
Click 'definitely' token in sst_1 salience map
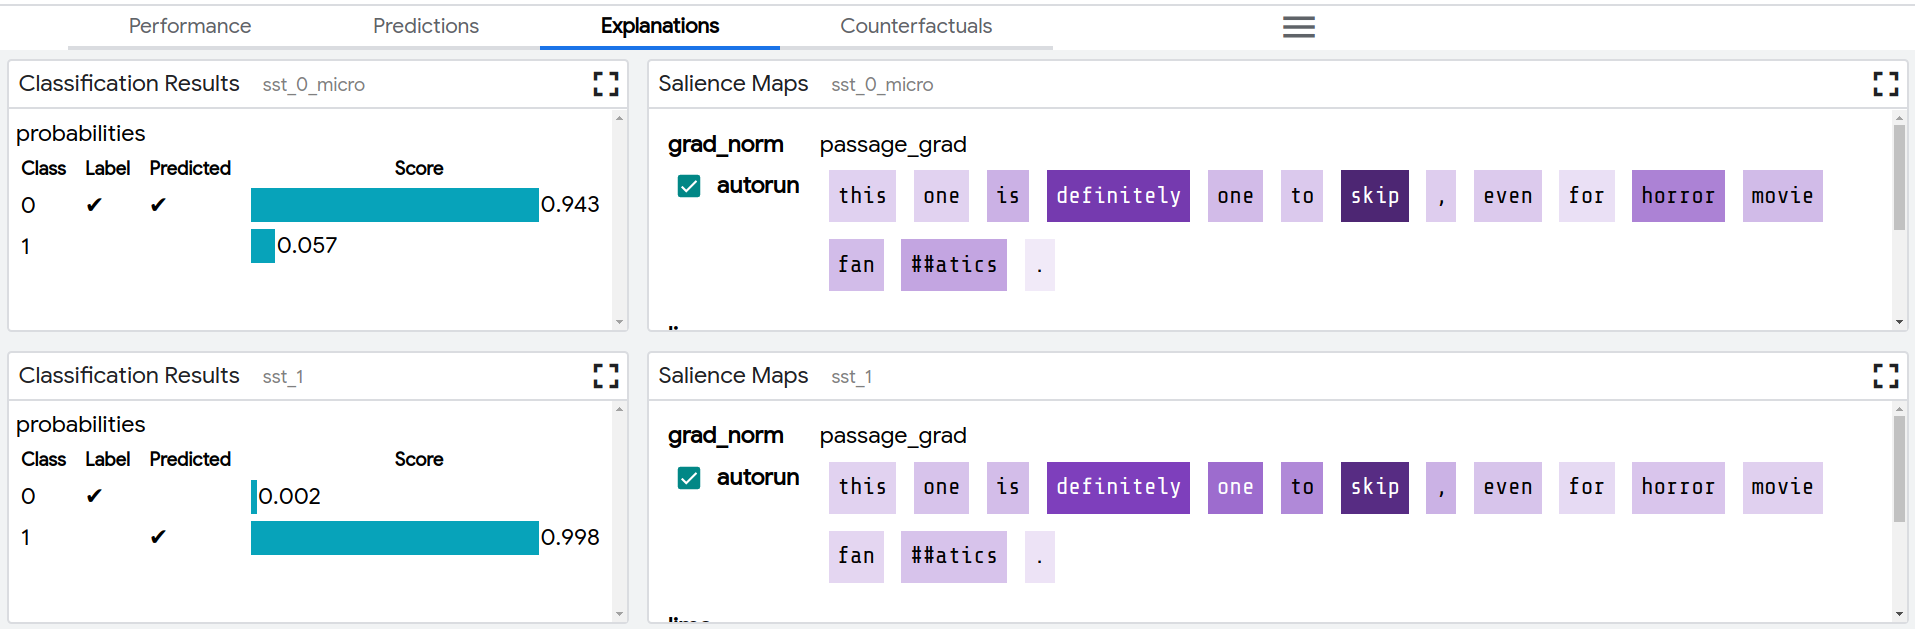point(1118,488)
